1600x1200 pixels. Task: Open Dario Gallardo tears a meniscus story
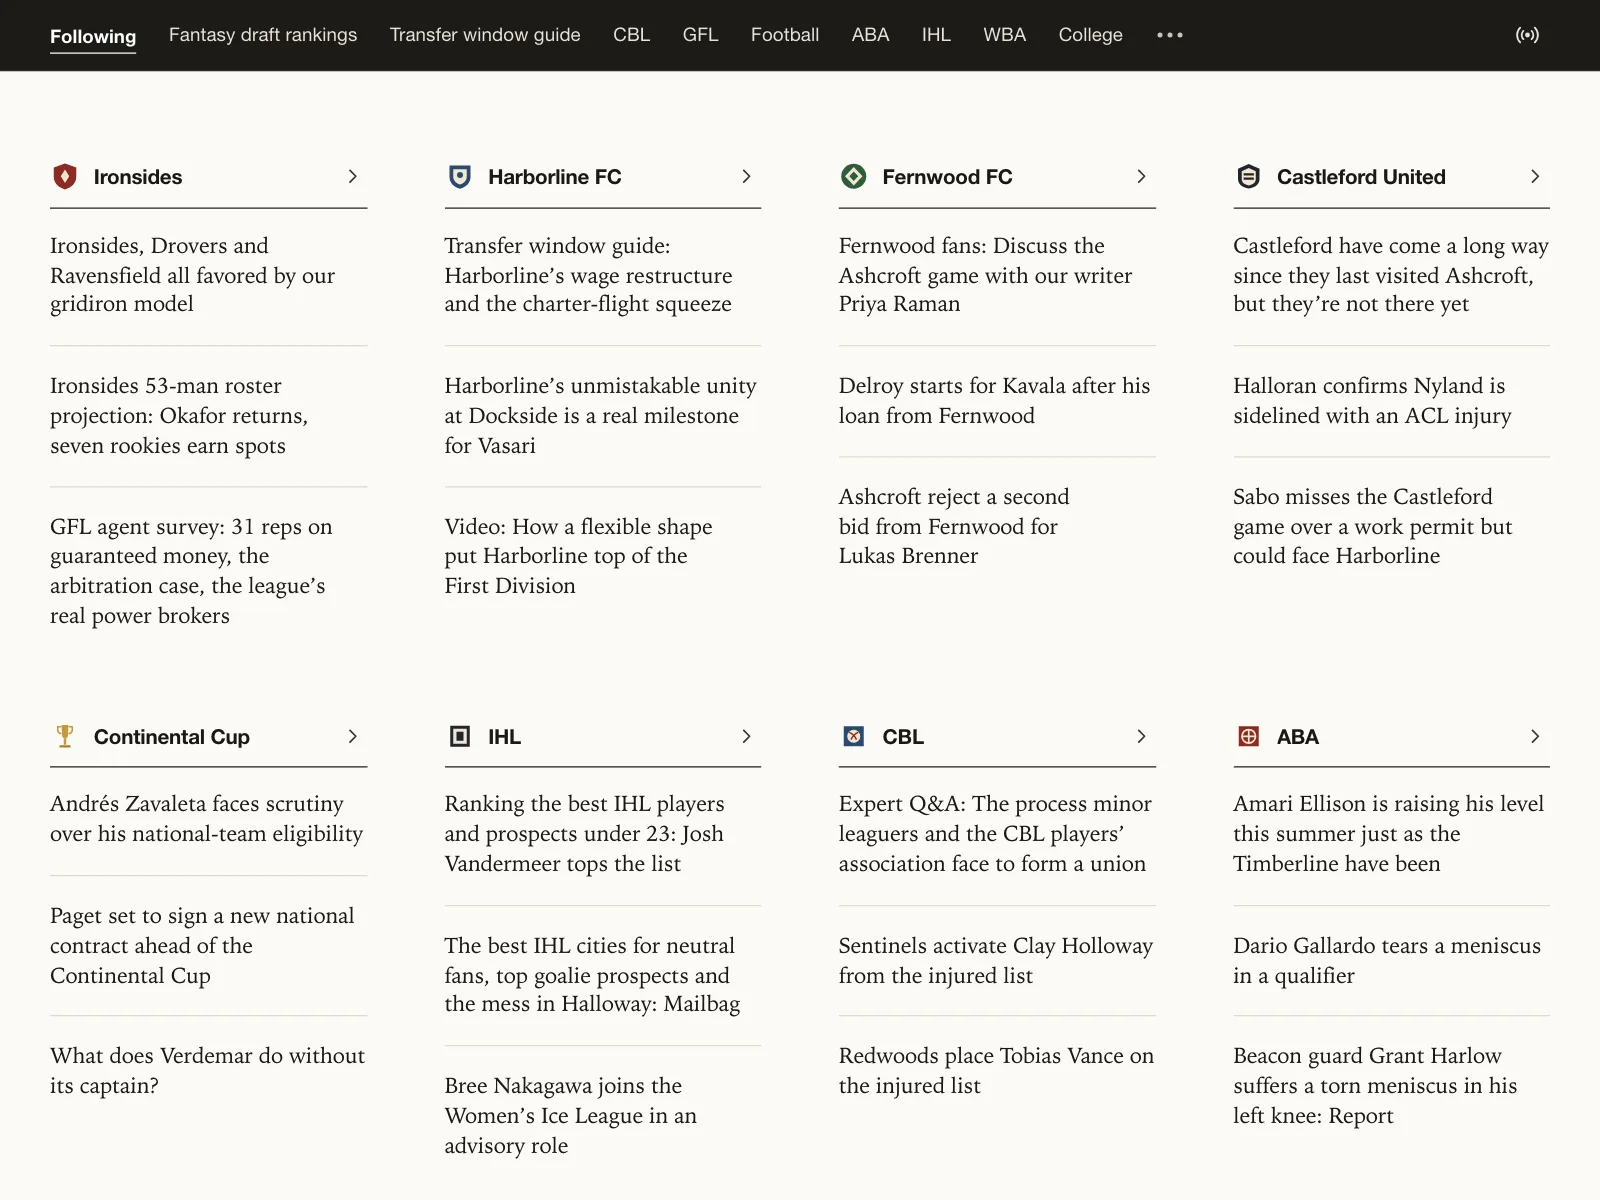(1387, 961)
